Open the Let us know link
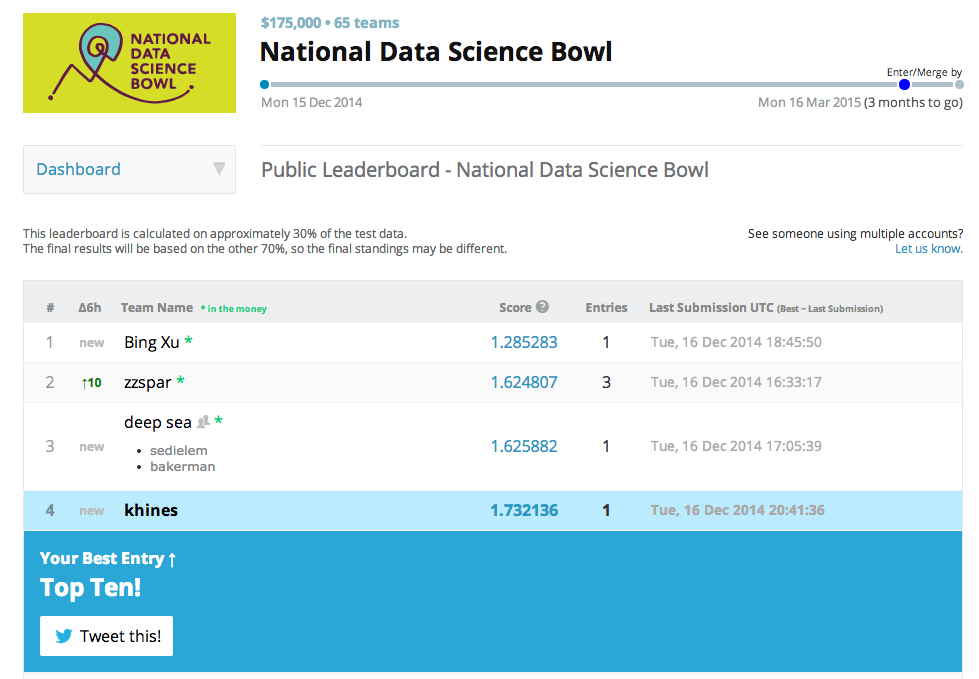This screenshot has width=979, height=679. 928,248
